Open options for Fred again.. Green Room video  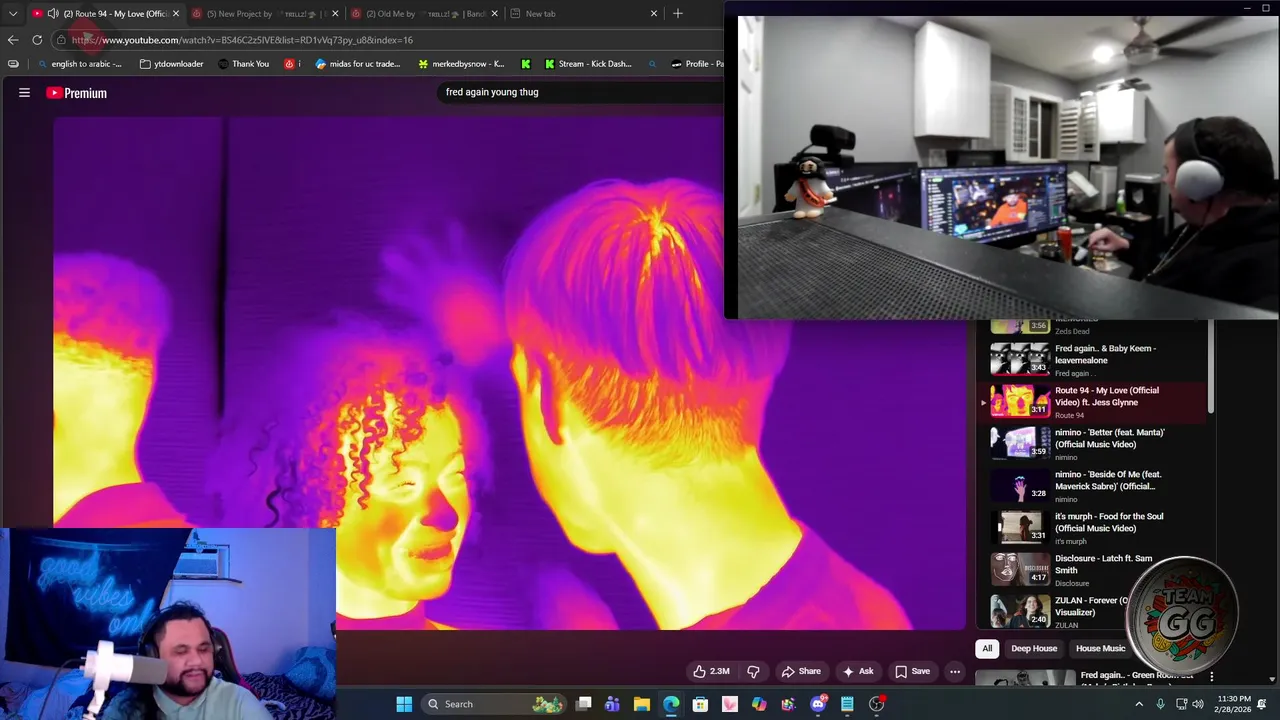coord(1212,677)
